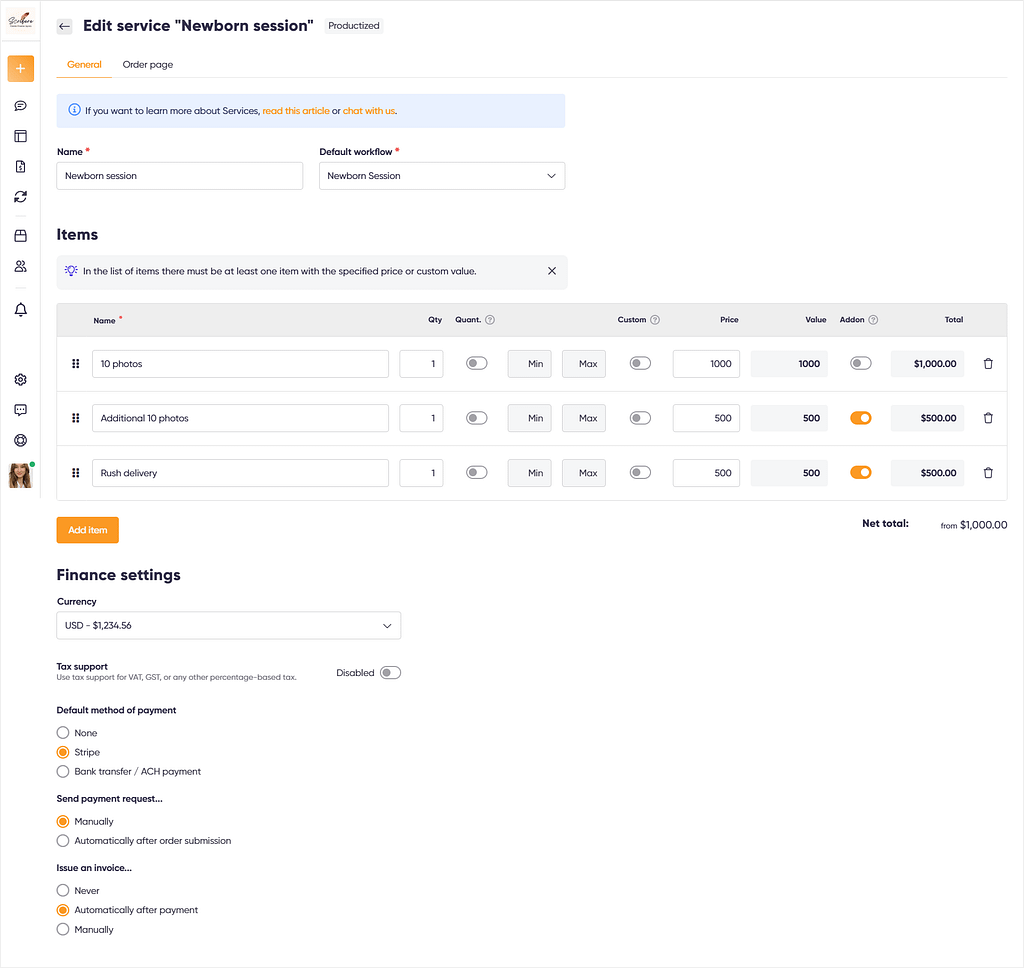Select Manually for issuing invoice
The image size is (1024, 968).
pos(63,929)
